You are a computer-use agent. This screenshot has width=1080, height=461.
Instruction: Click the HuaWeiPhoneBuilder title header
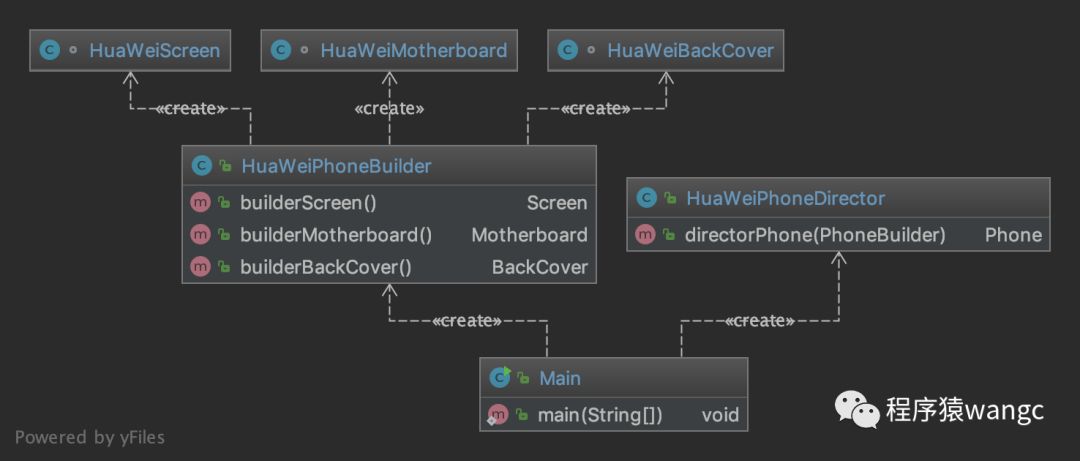coord(389,166)
